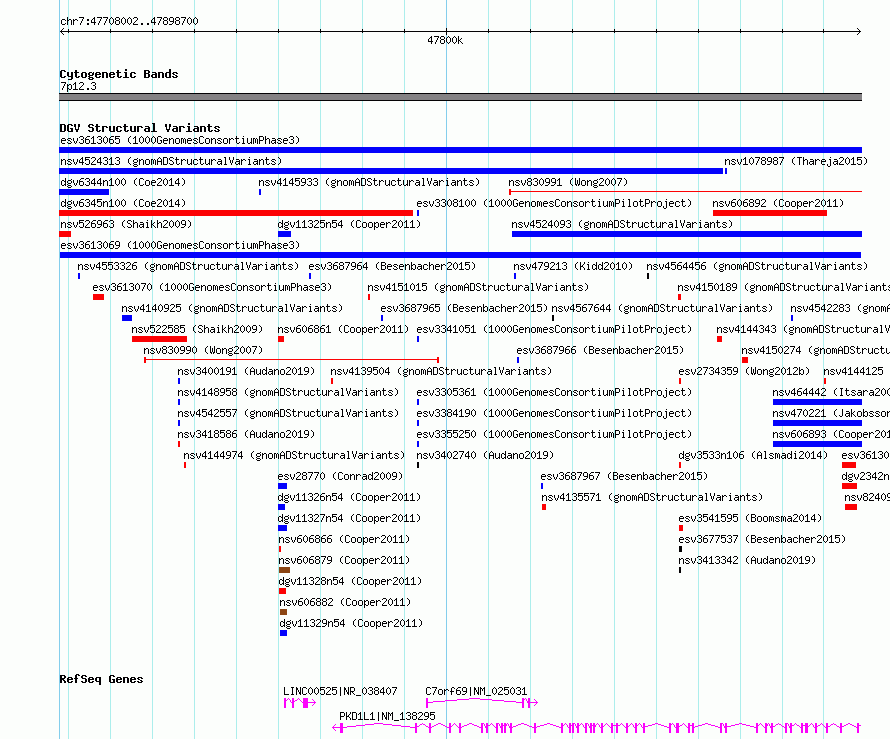
Task: Click esv2734359 Wong2012b label
Action: tap(744, 371)
